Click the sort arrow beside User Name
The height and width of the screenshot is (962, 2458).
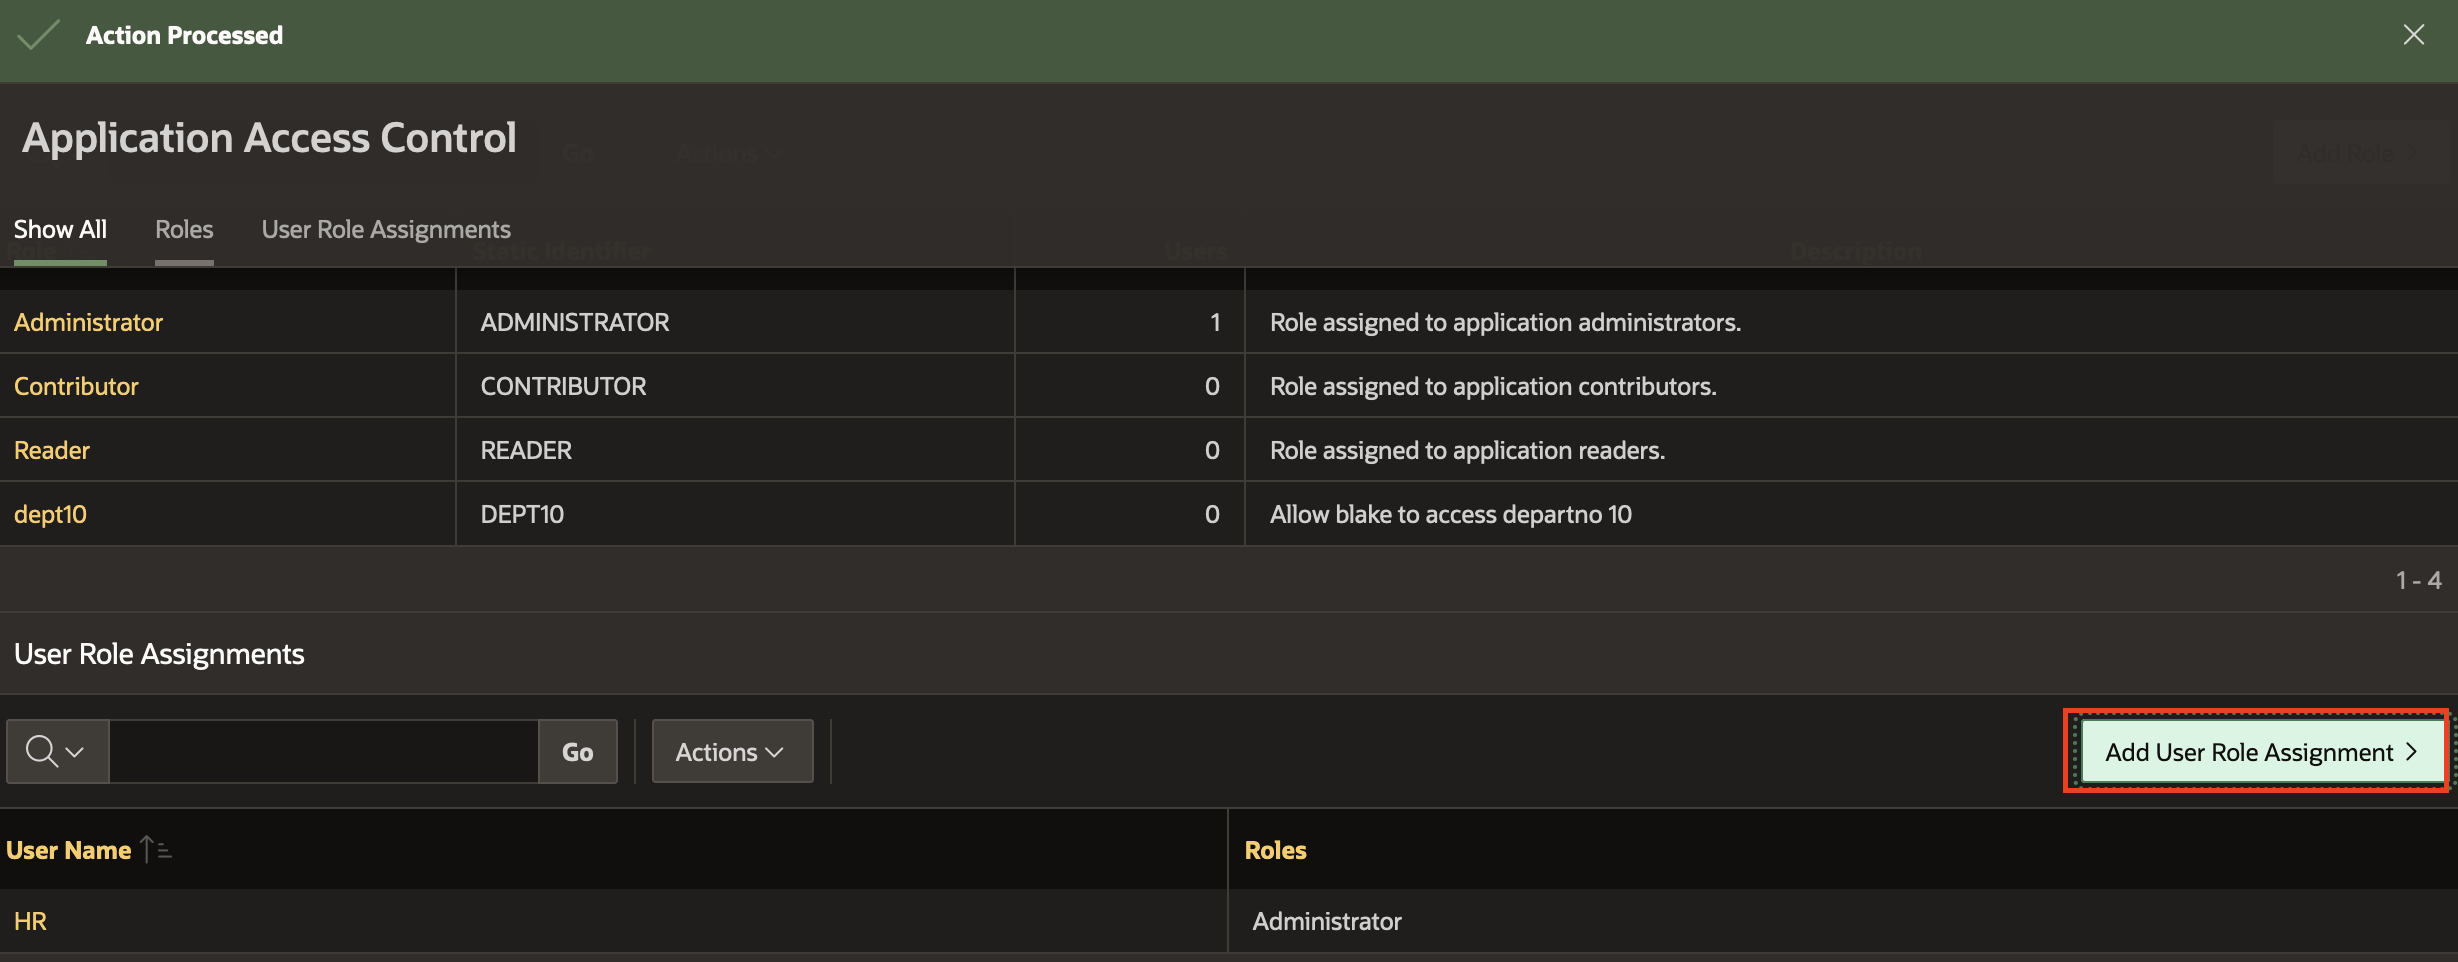155,849
